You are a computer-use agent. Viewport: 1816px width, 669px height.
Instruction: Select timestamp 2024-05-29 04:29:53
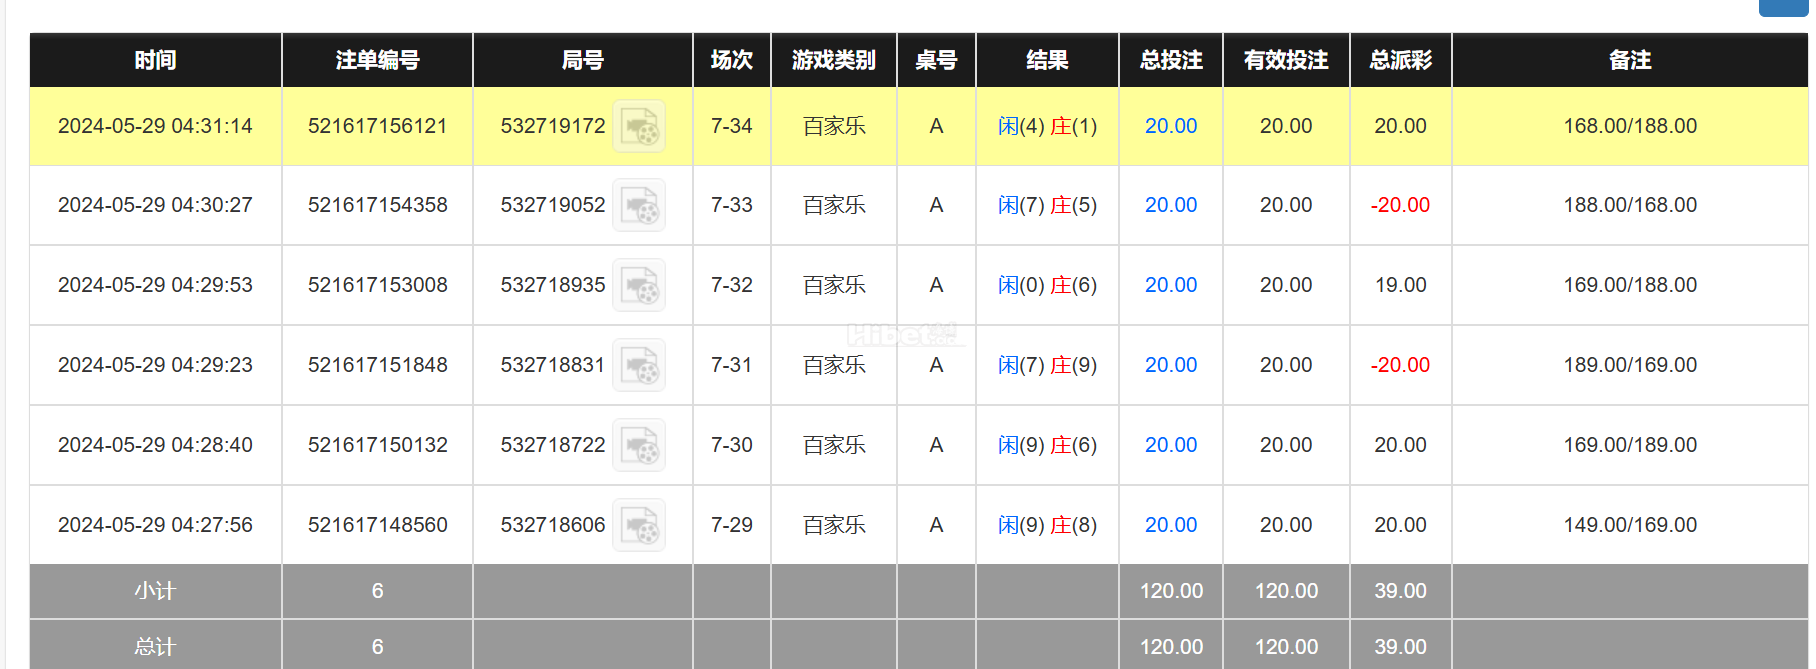tap(155, 285)
